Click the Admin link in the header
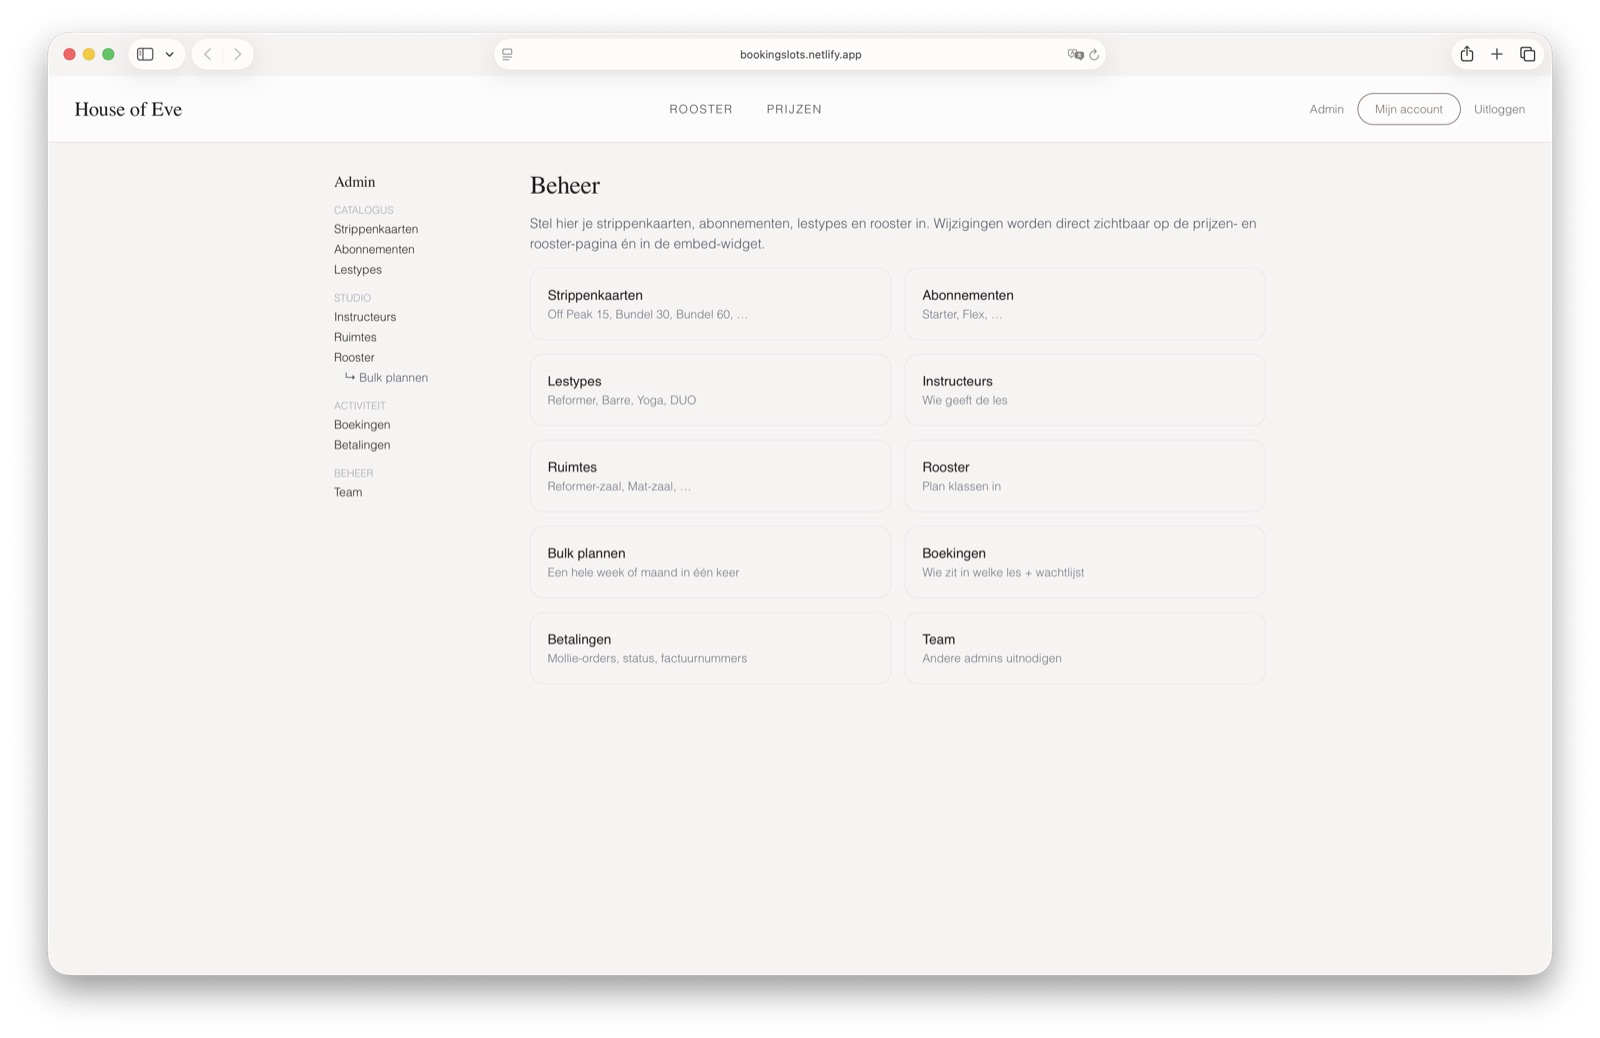Screen dimensions: 1600x1038 pyautogui.click(x=1326, y=109)
